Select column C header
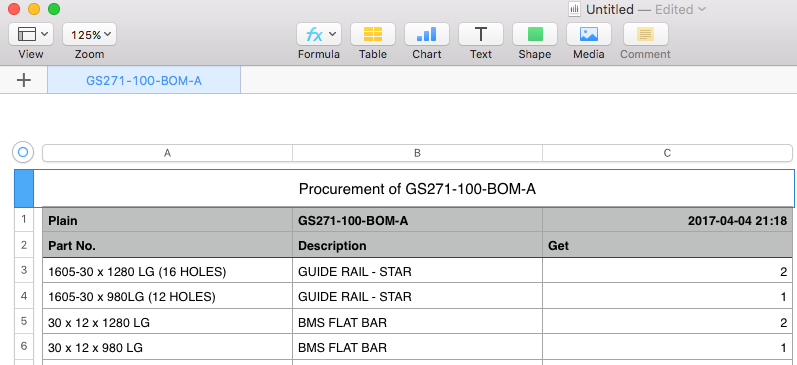797x365 pixels. [x=667, y=153]
